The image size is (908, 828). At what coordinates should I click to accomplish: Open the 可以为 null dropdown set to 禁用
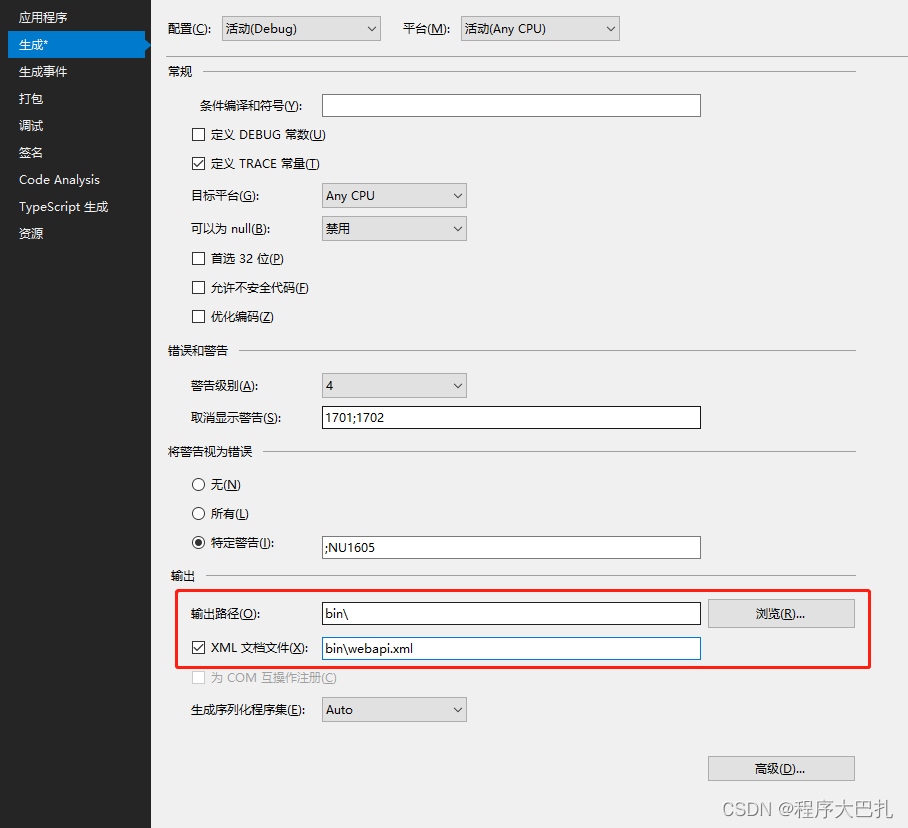(394, 229)
